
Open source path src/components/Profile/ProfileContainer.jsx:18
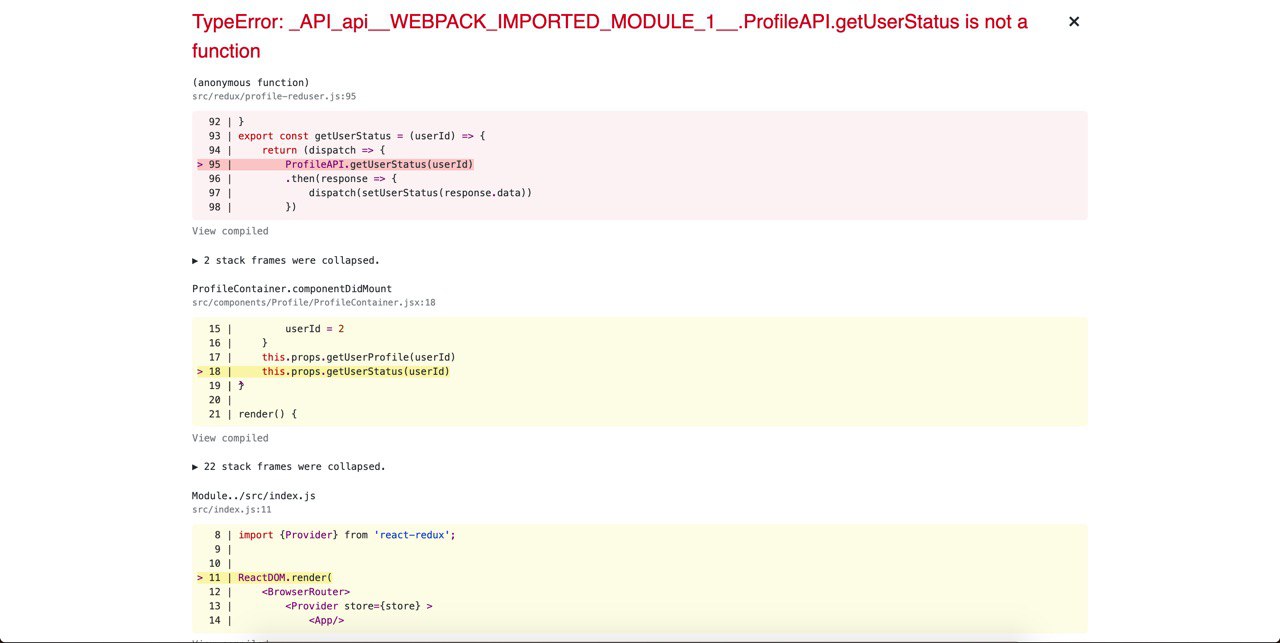314,303
